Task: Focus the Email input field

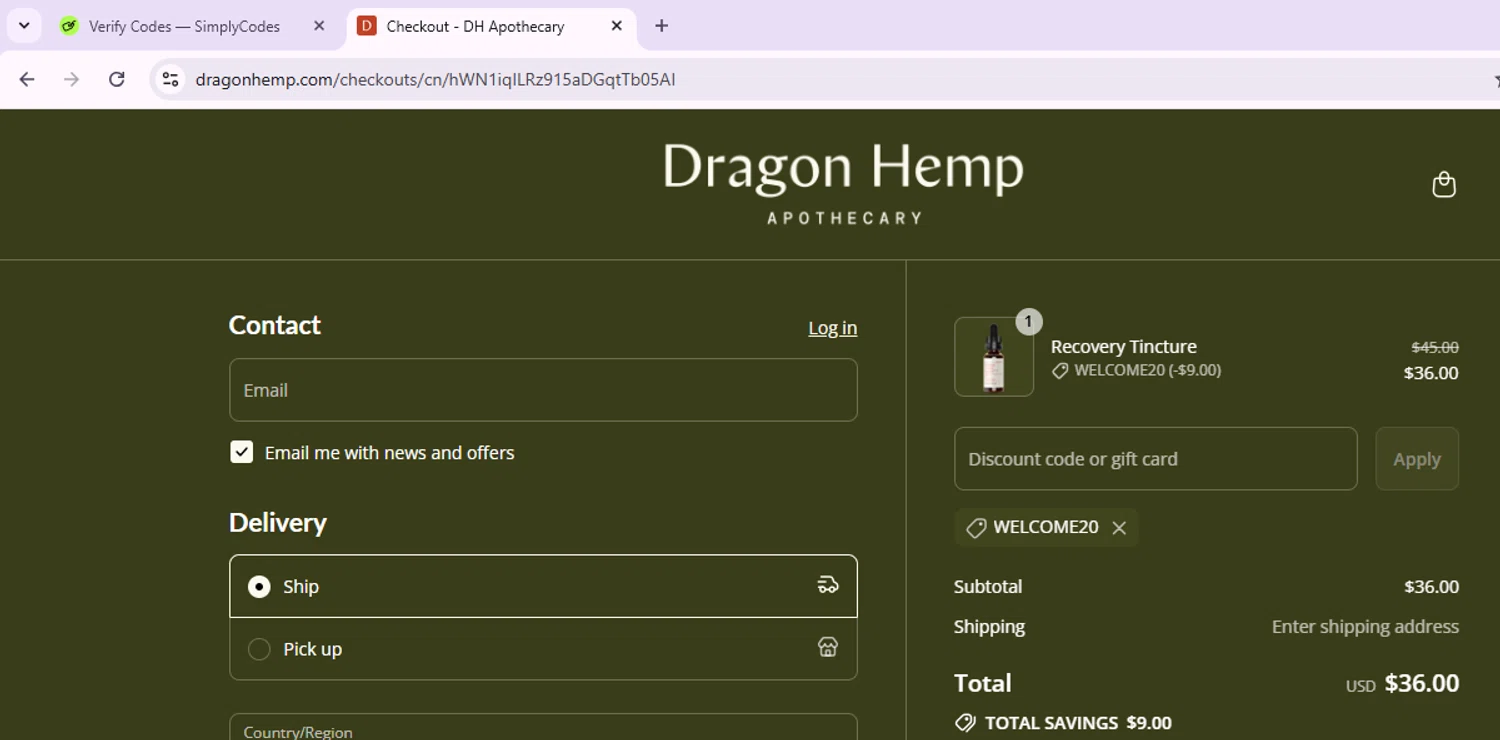Action: tap(543, 390)
